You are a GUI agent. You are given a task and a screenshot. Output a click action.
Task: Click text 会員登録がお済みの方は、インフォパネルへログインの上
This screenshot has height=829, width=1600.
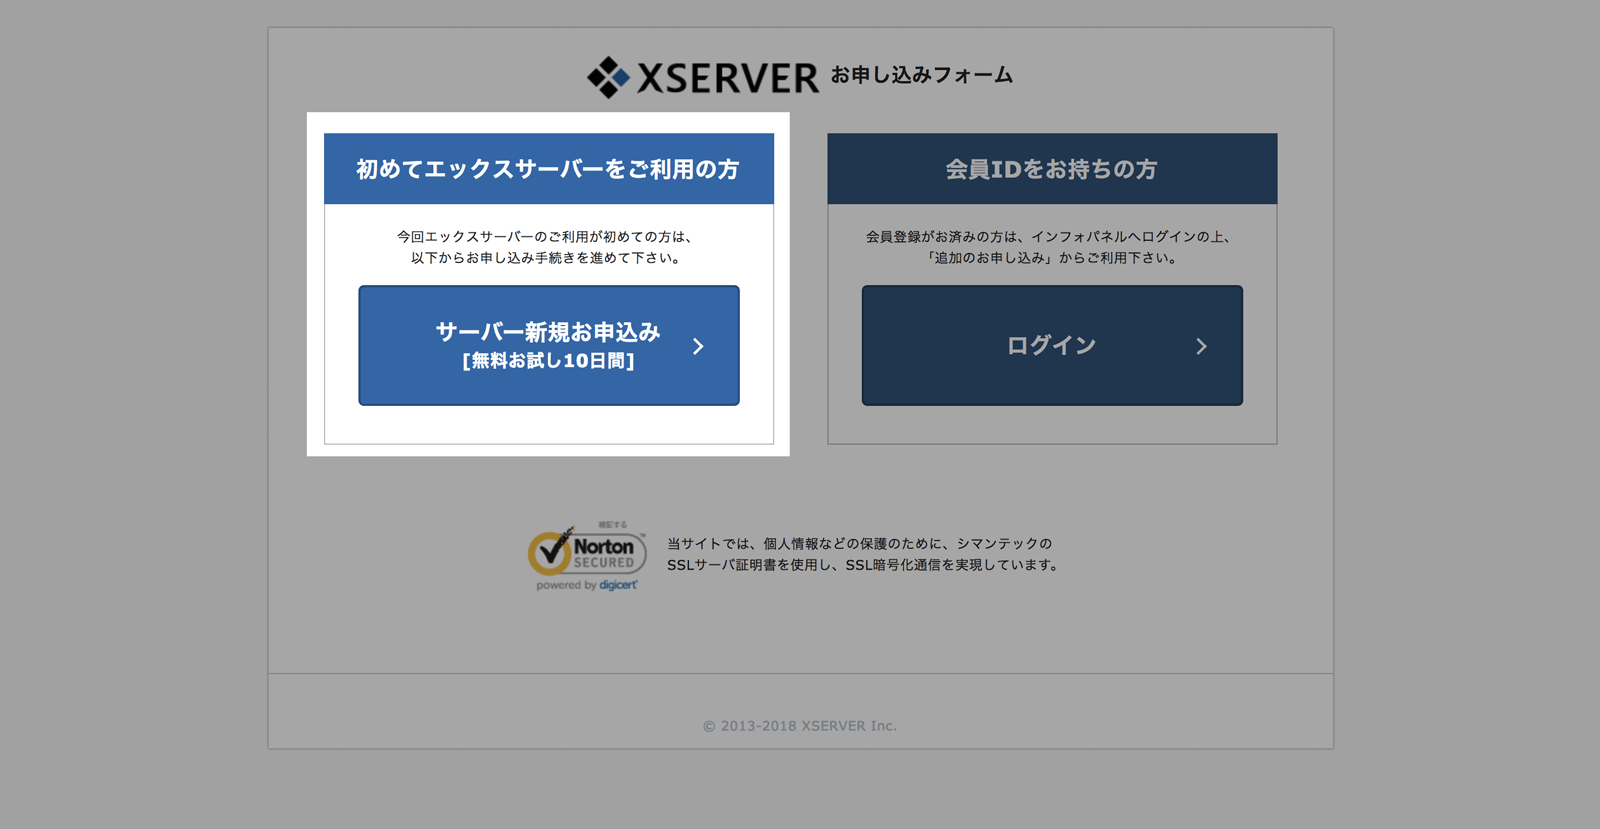(1045, 237)
